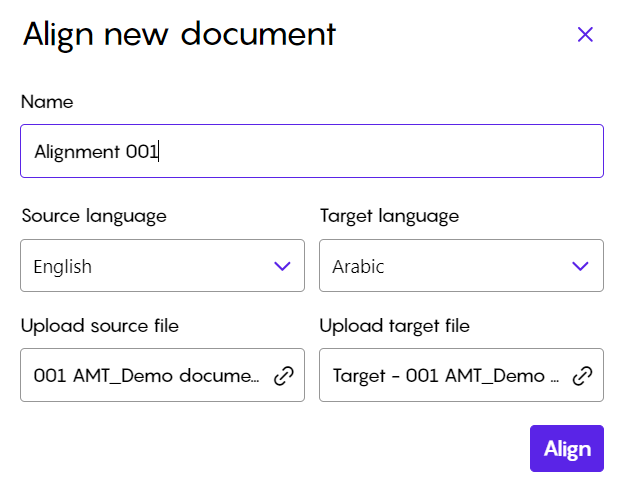Select the uploaded target file field
Image resolution: width=620 pixels, height=486 pixels.
coord(461,375)
